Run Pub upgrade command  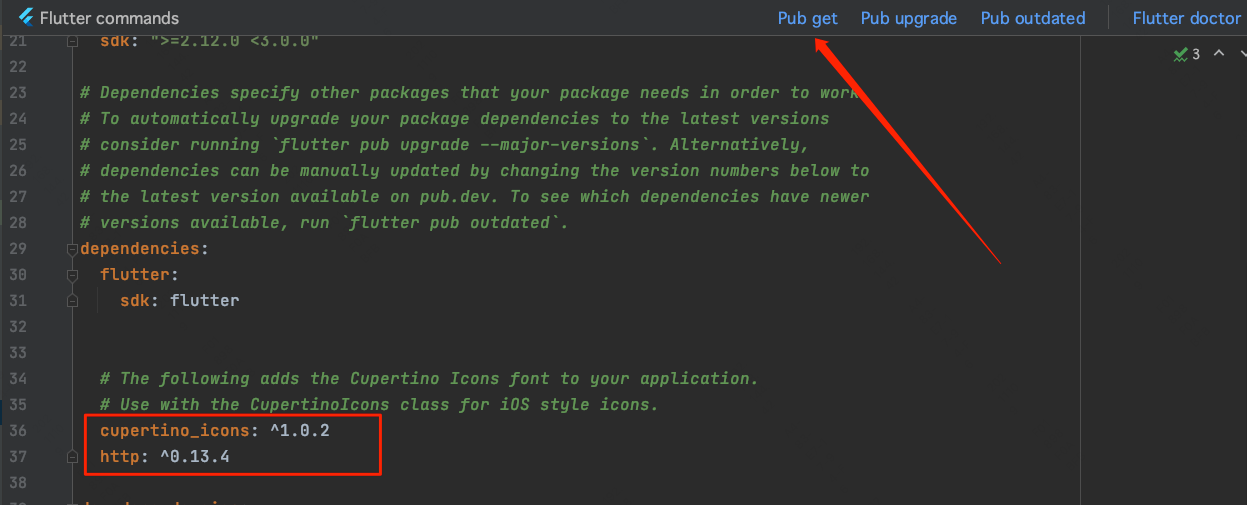click(x=909, y=18)
